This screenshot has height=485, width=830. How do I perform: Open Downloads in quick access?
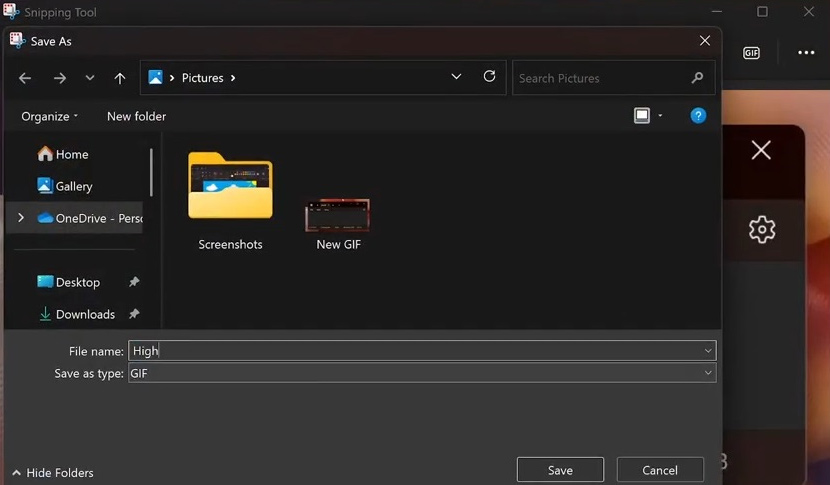pyautogui.click(x=77, y=314)
